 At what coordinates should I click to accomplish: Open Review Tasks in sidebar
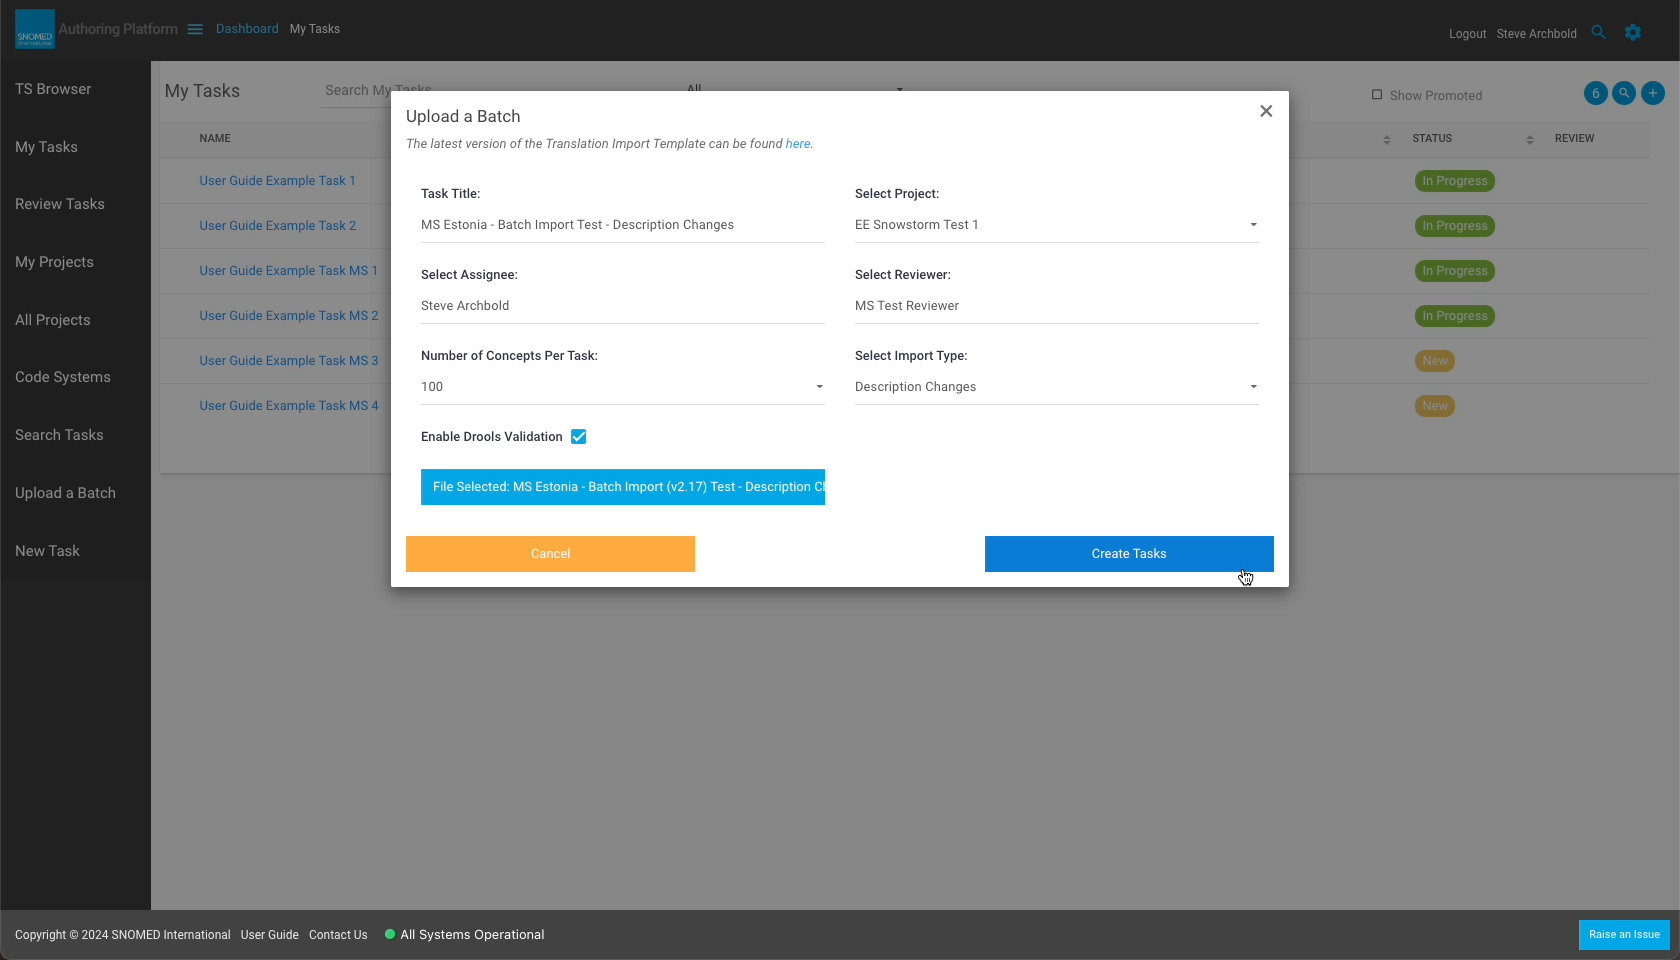60,204
